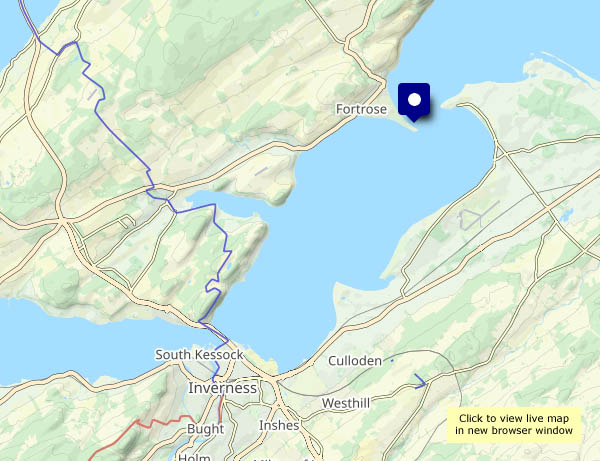Click the Culloden place label

pos(355,361)
